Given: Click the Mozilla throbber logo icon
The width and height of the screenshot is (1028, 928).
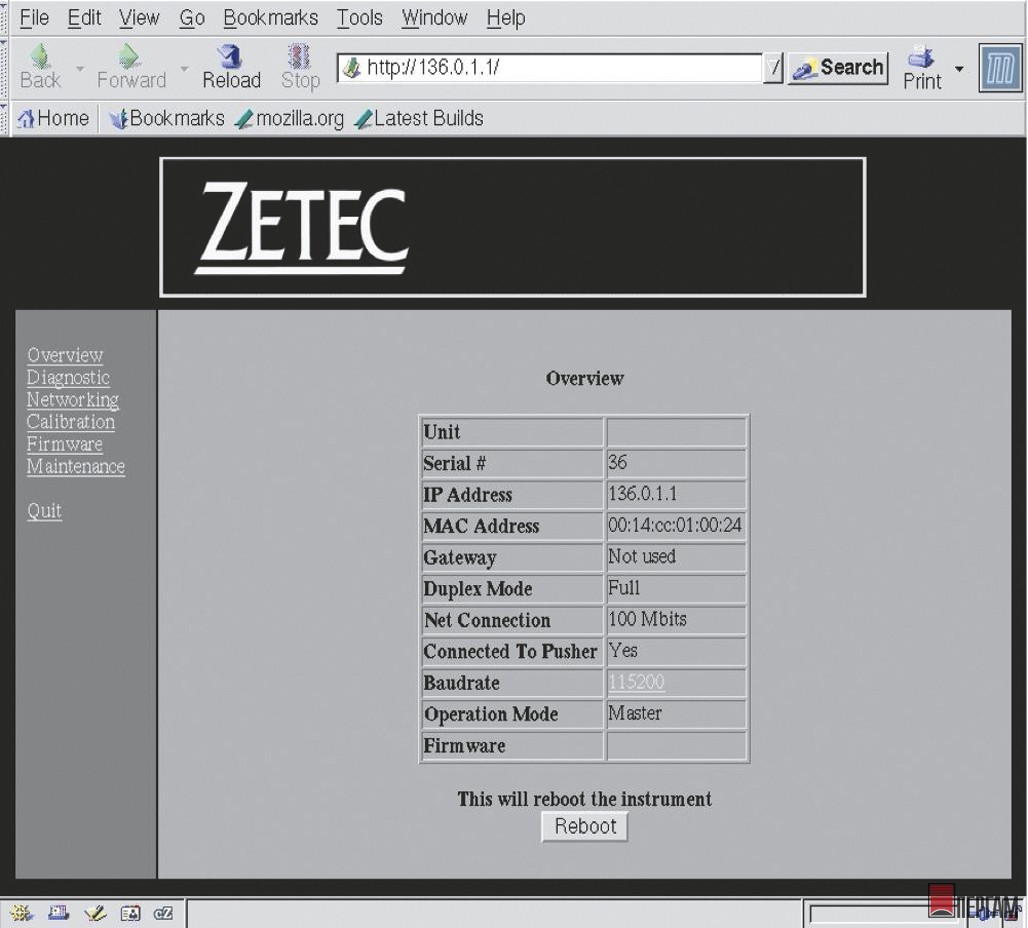Looking at the screenshot, I should tap(1000, 68).
